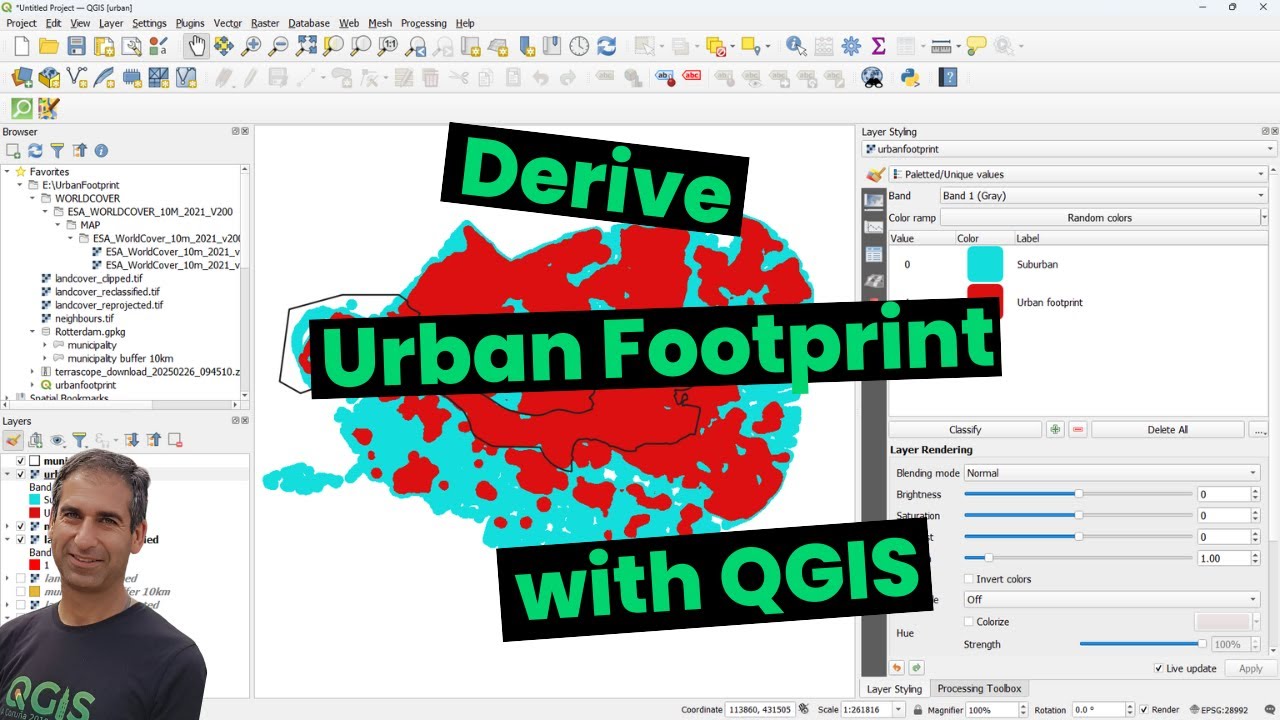This screenshot has width=1280, height=720.
Task: Open Python console icon
Action: click(910, 77)
